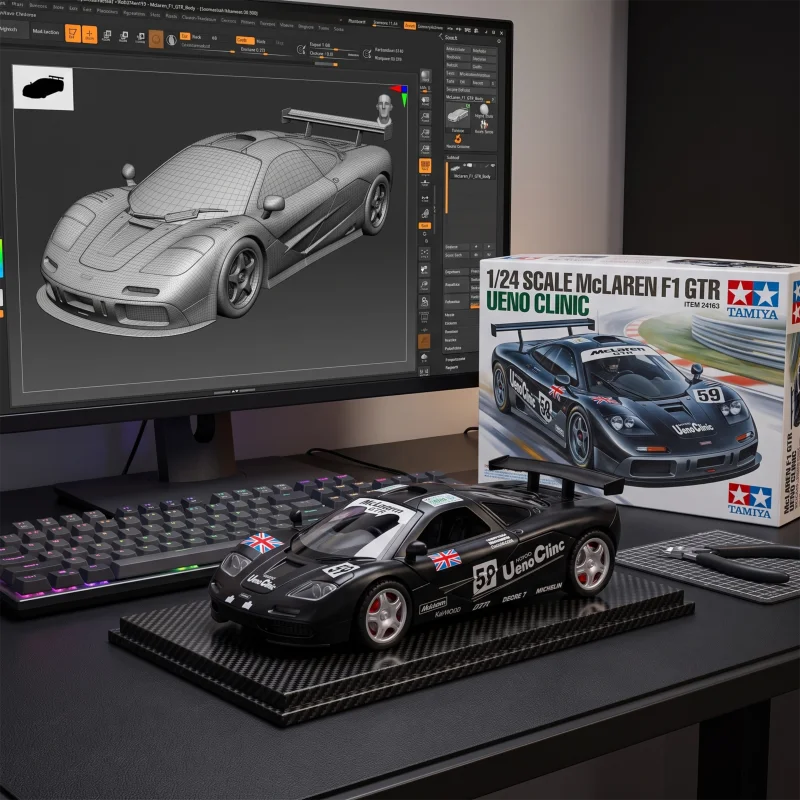The image size is (800, 800).
Task: Click the round target icon left of Farbzedaan
Action: [367, 54]
